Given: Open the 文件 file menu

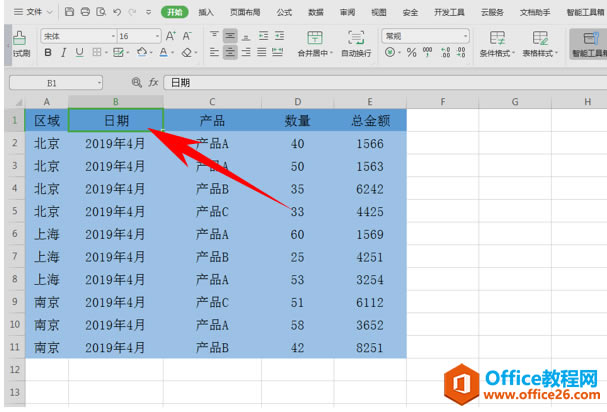Looking at the screenshot, I should (x=33, y=12).
